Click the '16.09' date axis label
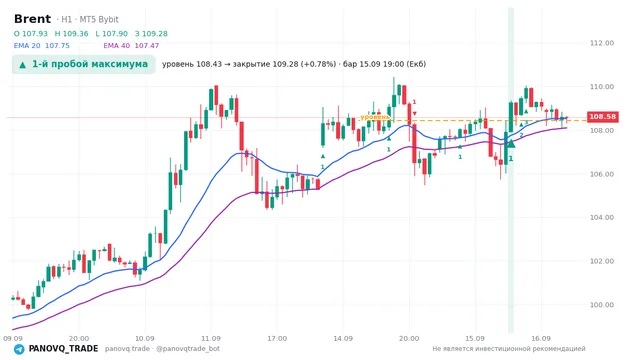The height and width of the screenshot is (360, 640). click(541, 339)
